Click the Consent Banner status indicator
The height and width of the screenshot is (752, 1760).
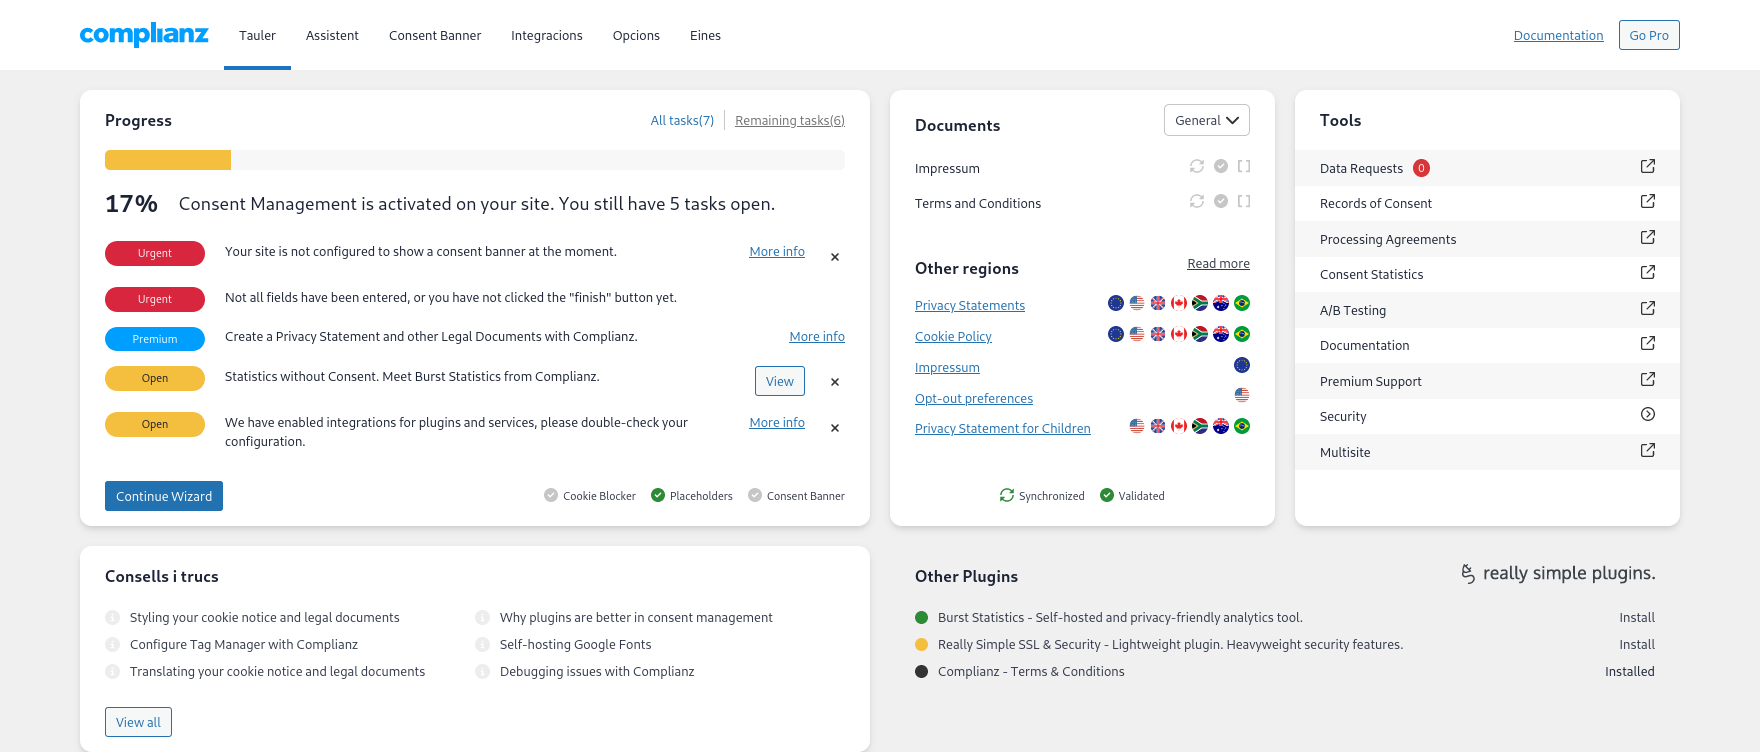point(755,495)
